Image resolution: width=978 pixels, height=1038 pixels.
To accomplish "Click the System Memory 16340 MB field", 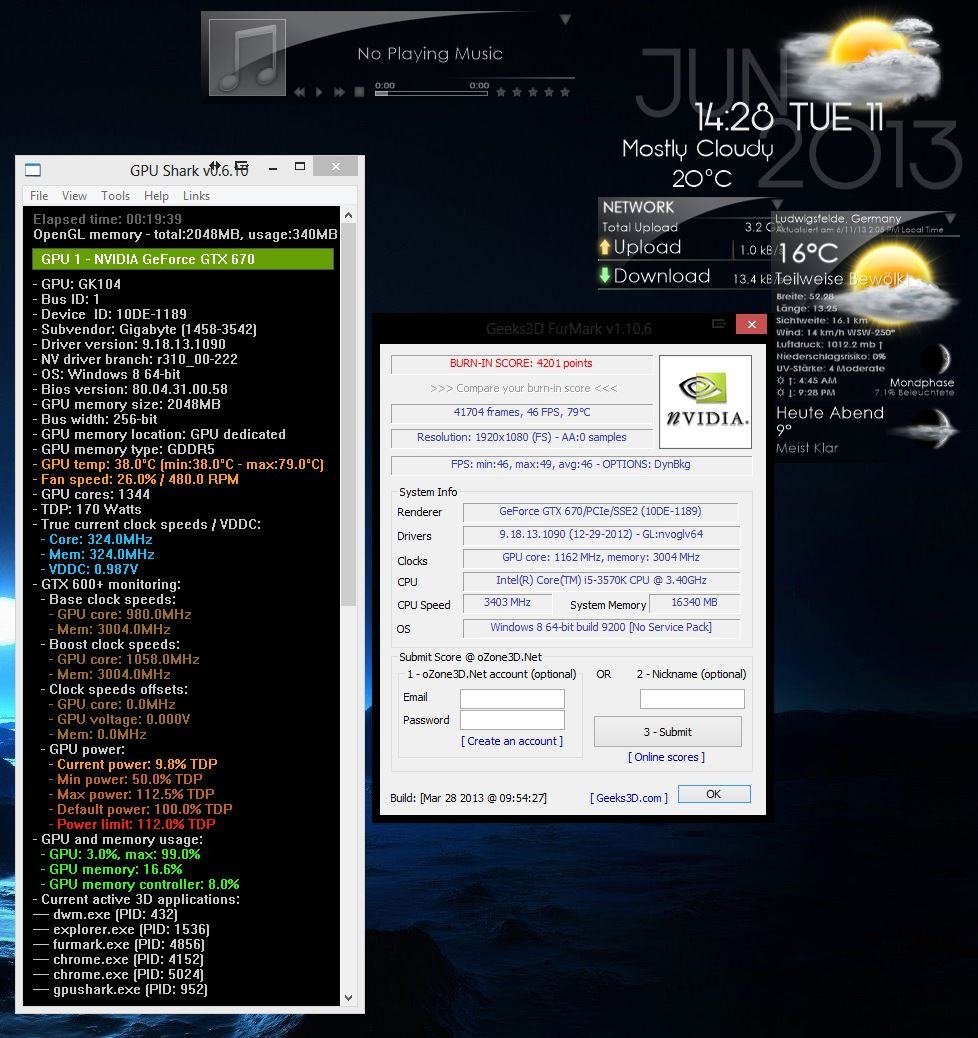I will pyautogui.click(x=695, y=603).
